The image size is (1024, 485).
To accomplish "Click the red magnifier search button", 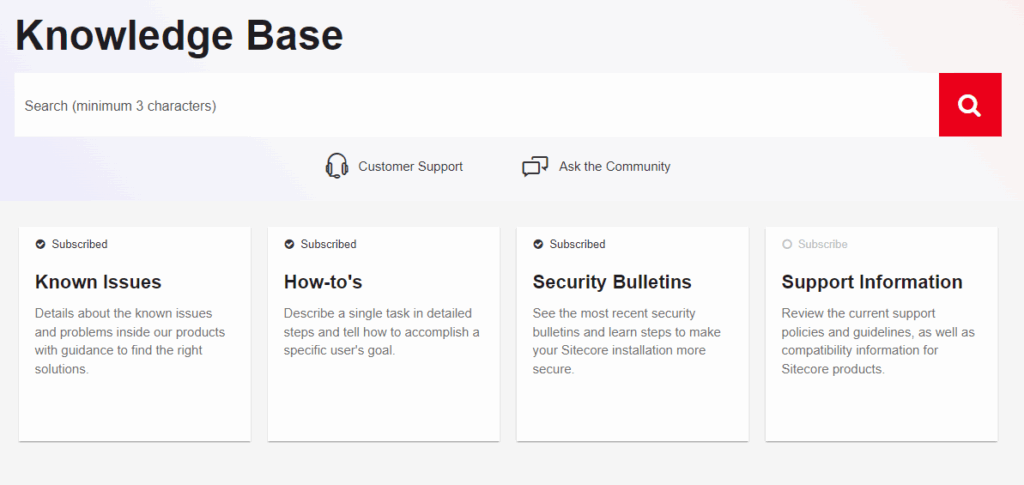I will pyautogui.click(x=969, y=105).
